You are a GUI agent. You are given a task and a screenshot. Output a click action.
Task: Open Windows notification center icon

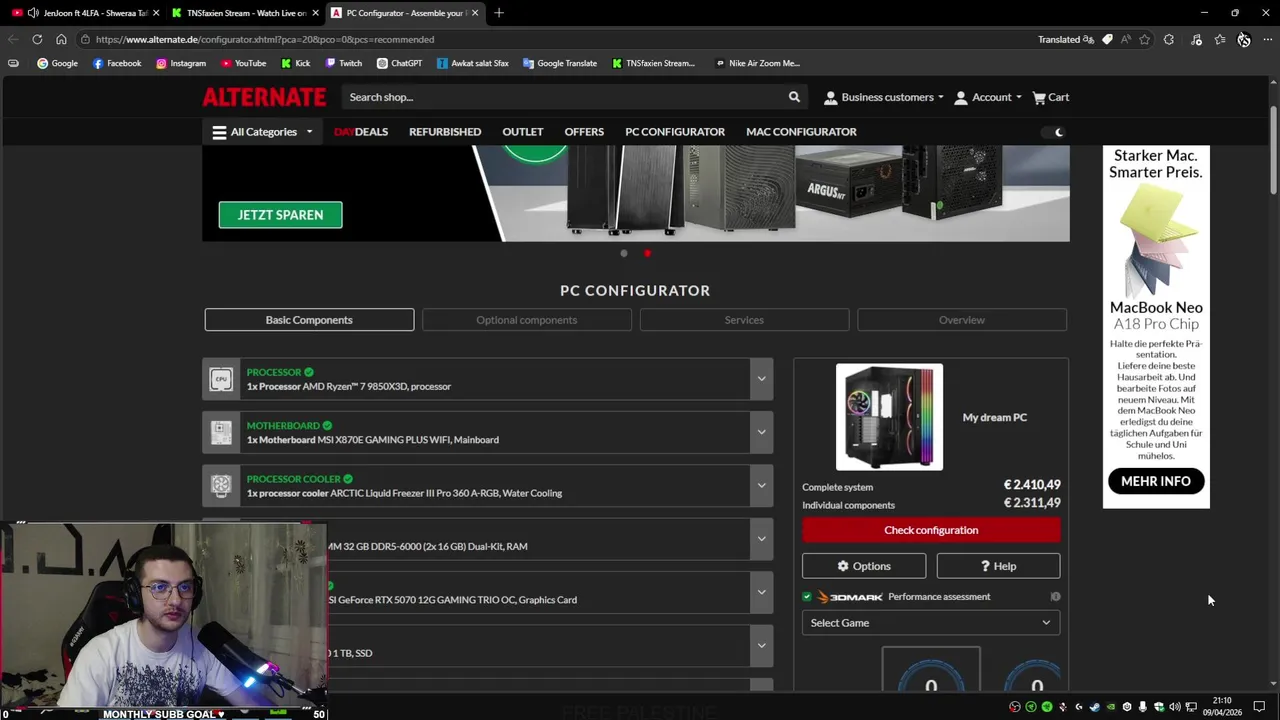pos(1259,707)
